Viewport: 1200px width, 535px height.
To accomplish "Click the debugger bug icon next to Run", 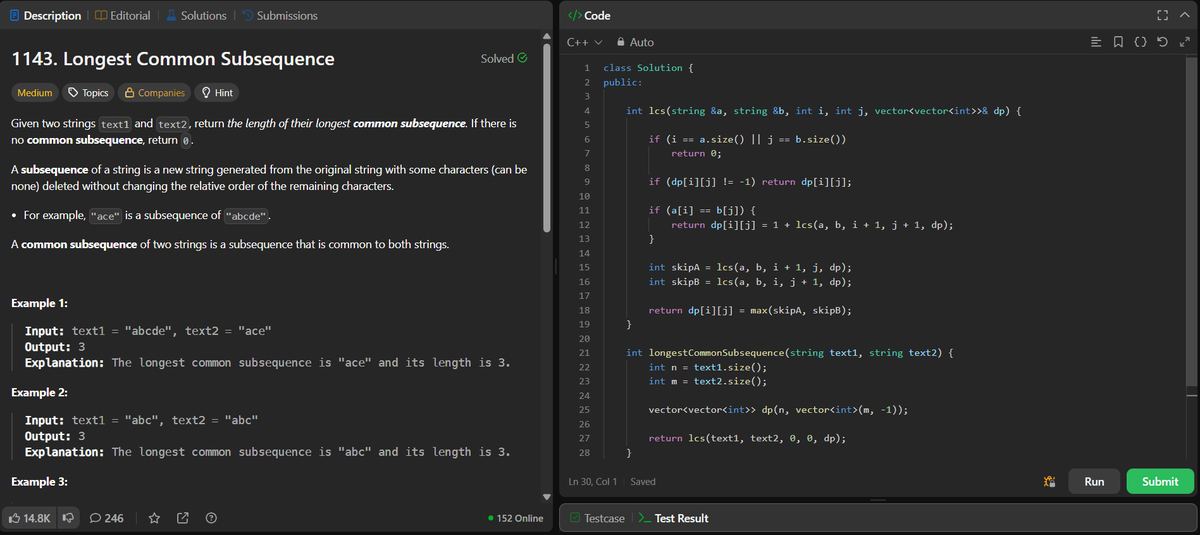I will [x=1049, y=481].
